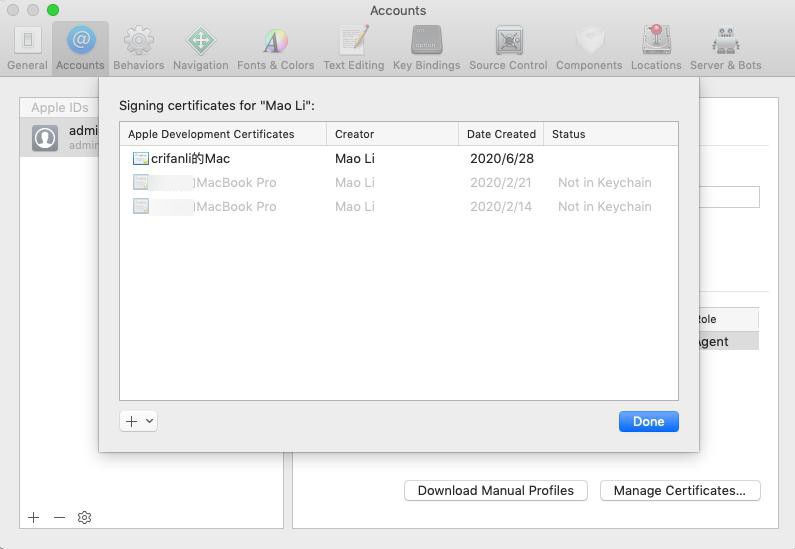Open the add certificate plus dropdown
This screenshot has width=795, height=549.
pos(138,421)
